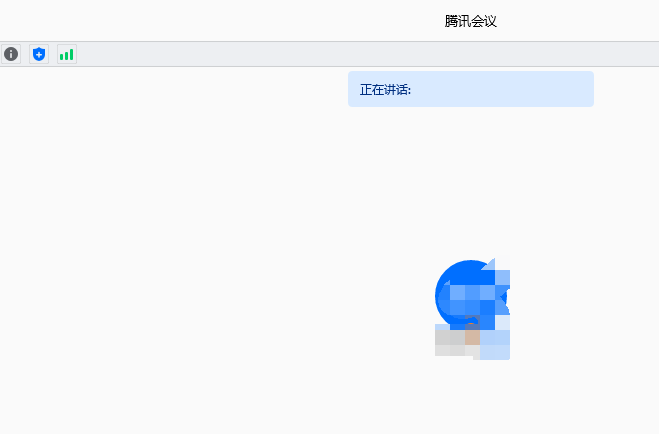The height and width of the screenshot is (434, 659).
Task: Click the 正在讲话: text label
Action: tap(385, 89)
